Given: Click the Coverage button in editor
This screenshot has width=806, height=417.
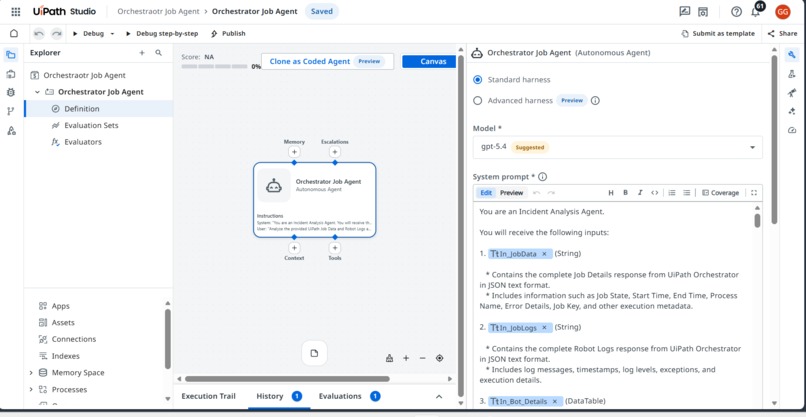Looking at the screenshot, I should coord(720,193).
